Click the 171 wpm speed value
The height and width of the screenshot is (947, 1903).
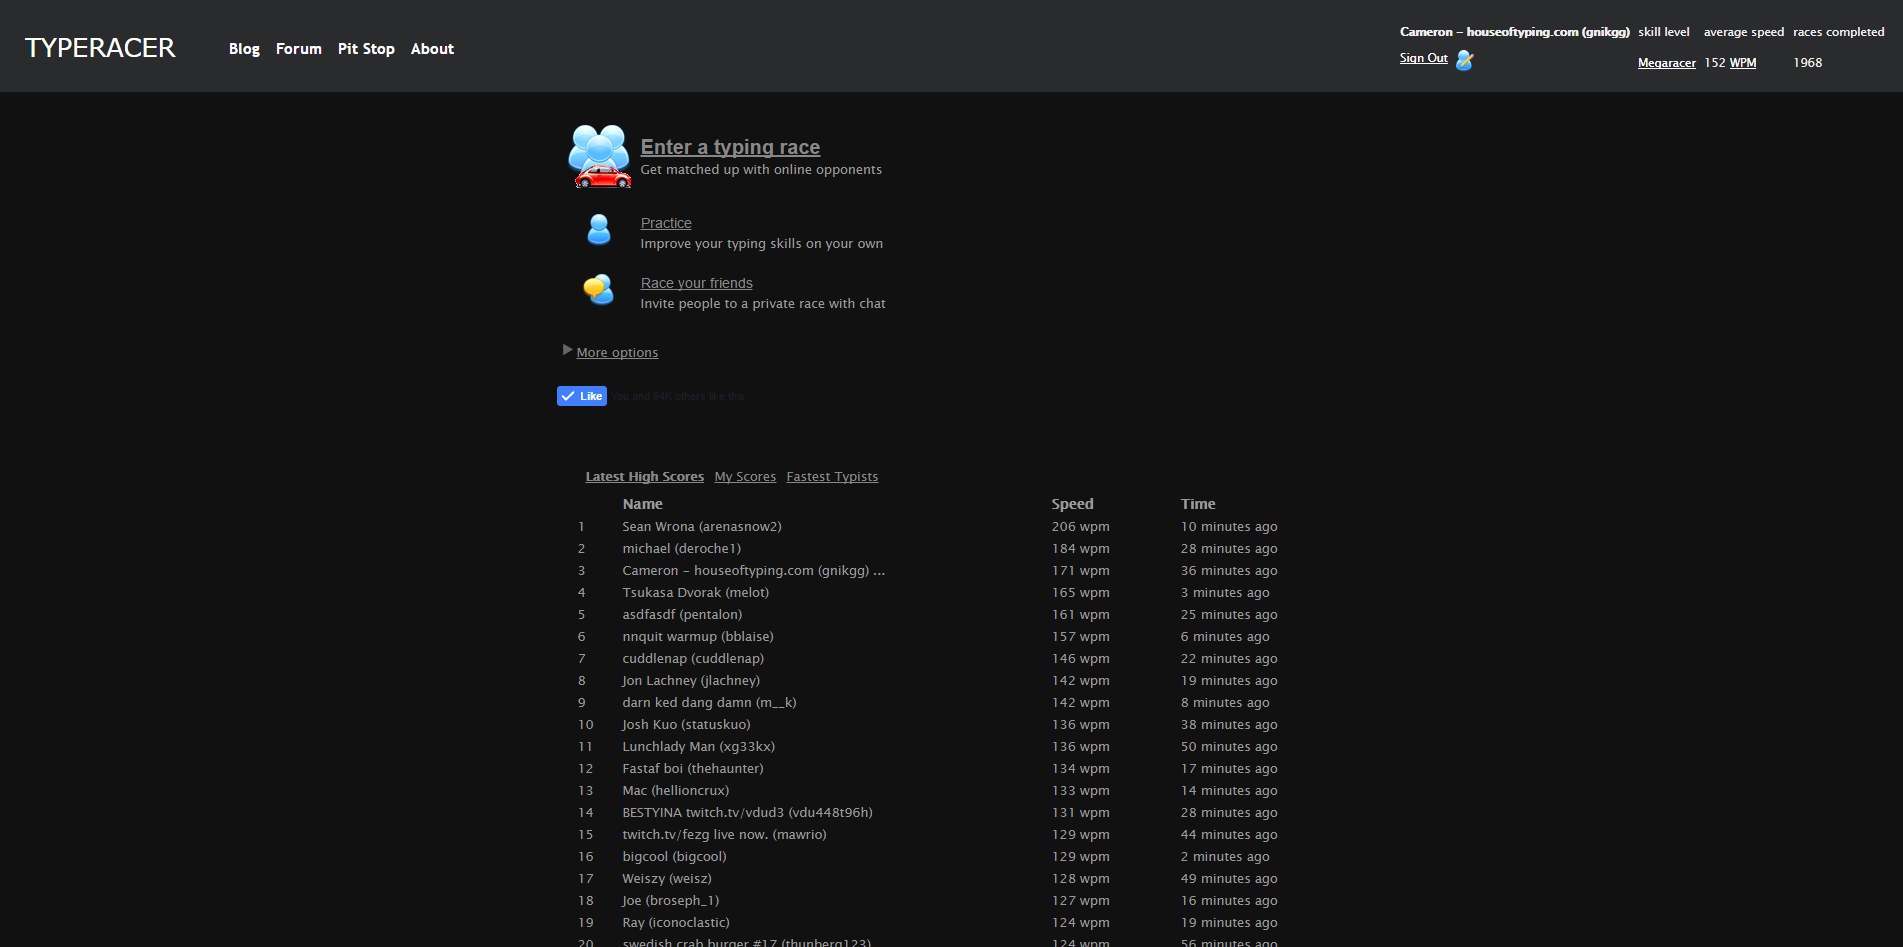[x=1081, y=571]
